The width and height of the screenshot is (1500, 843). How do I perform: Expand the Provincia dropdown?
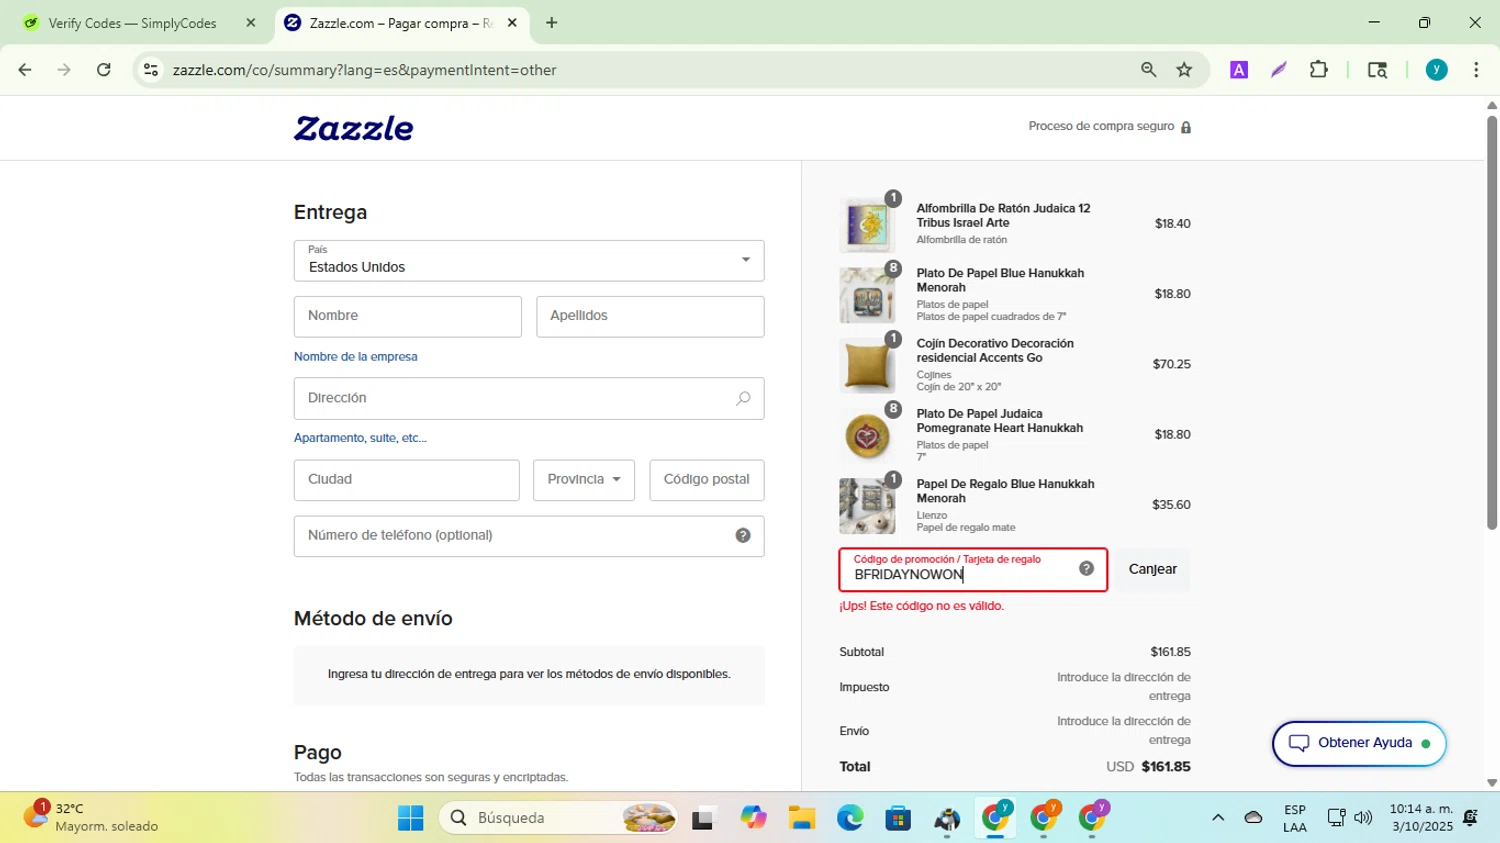(584, 480)
